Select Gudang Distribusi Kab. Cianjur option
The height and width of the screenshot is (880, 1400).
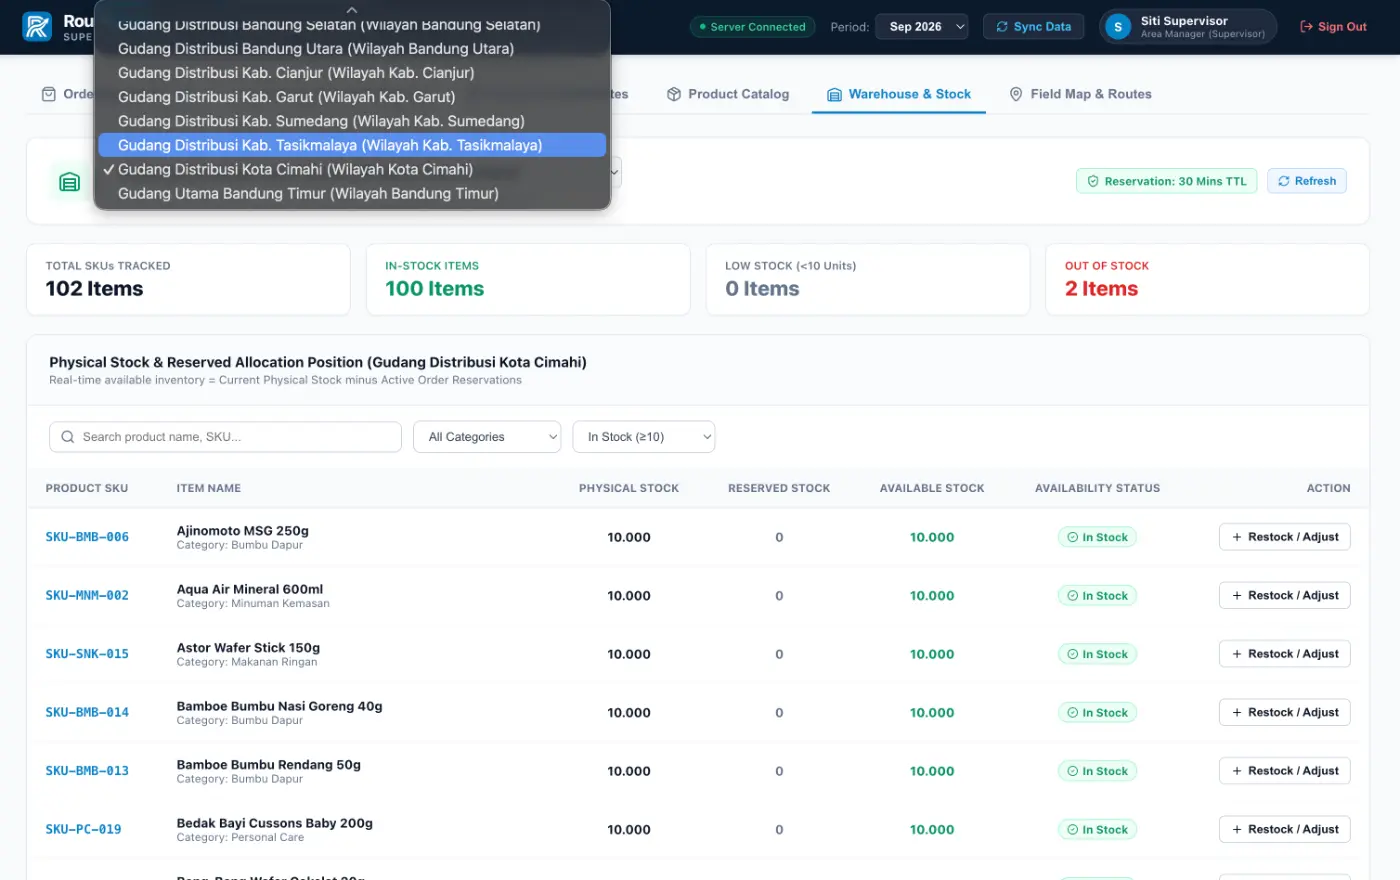352,72
